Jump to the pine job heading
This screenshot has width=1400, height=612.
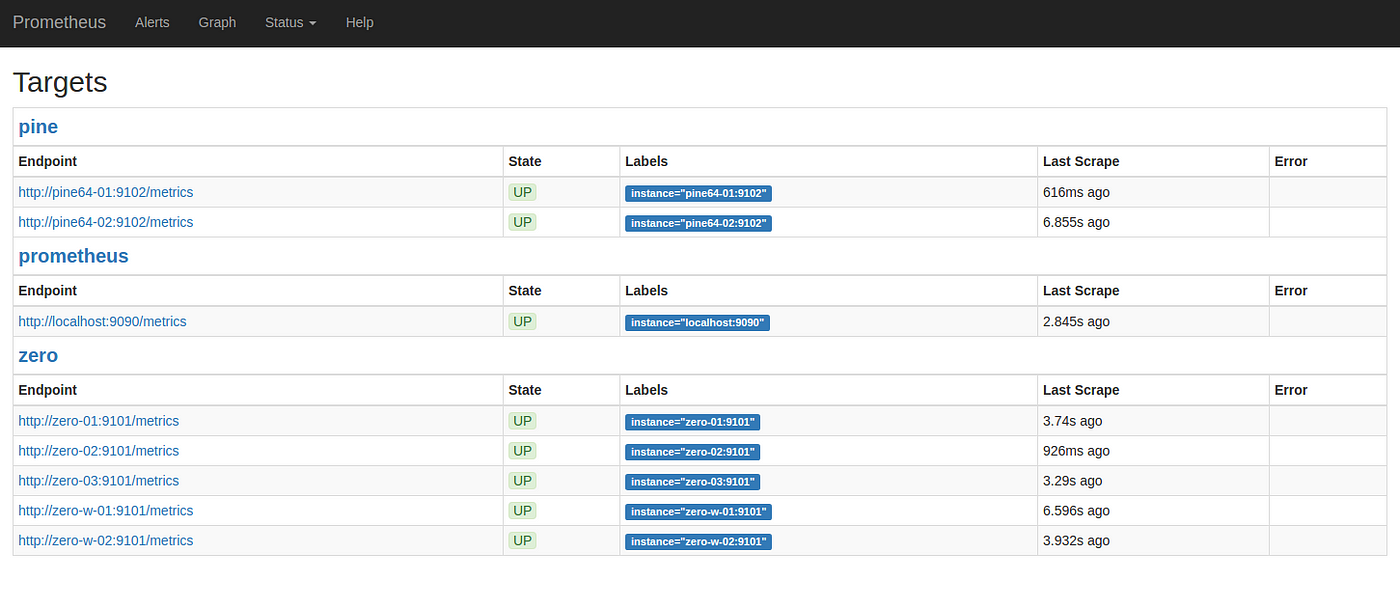38,127
